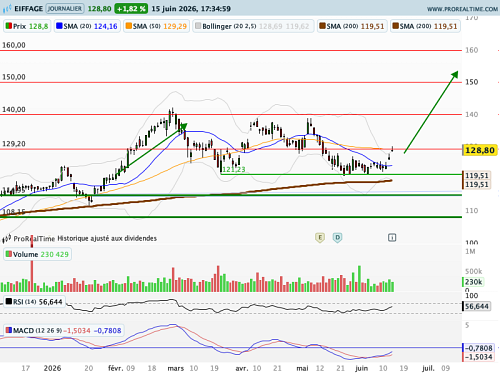Click the E event marker

pos(320,238)
